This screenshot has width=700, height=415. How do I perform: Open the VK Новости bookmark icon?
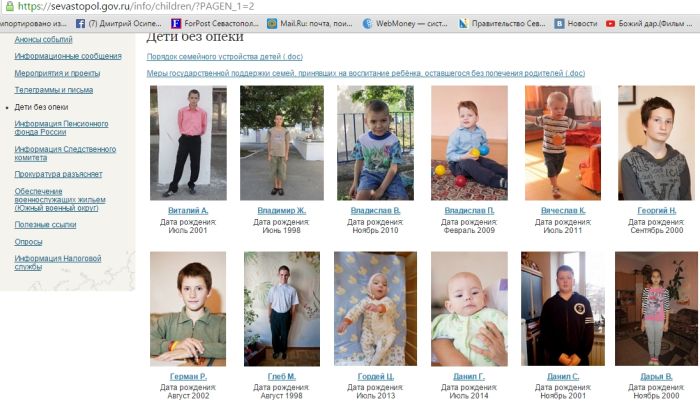[559, 23]
